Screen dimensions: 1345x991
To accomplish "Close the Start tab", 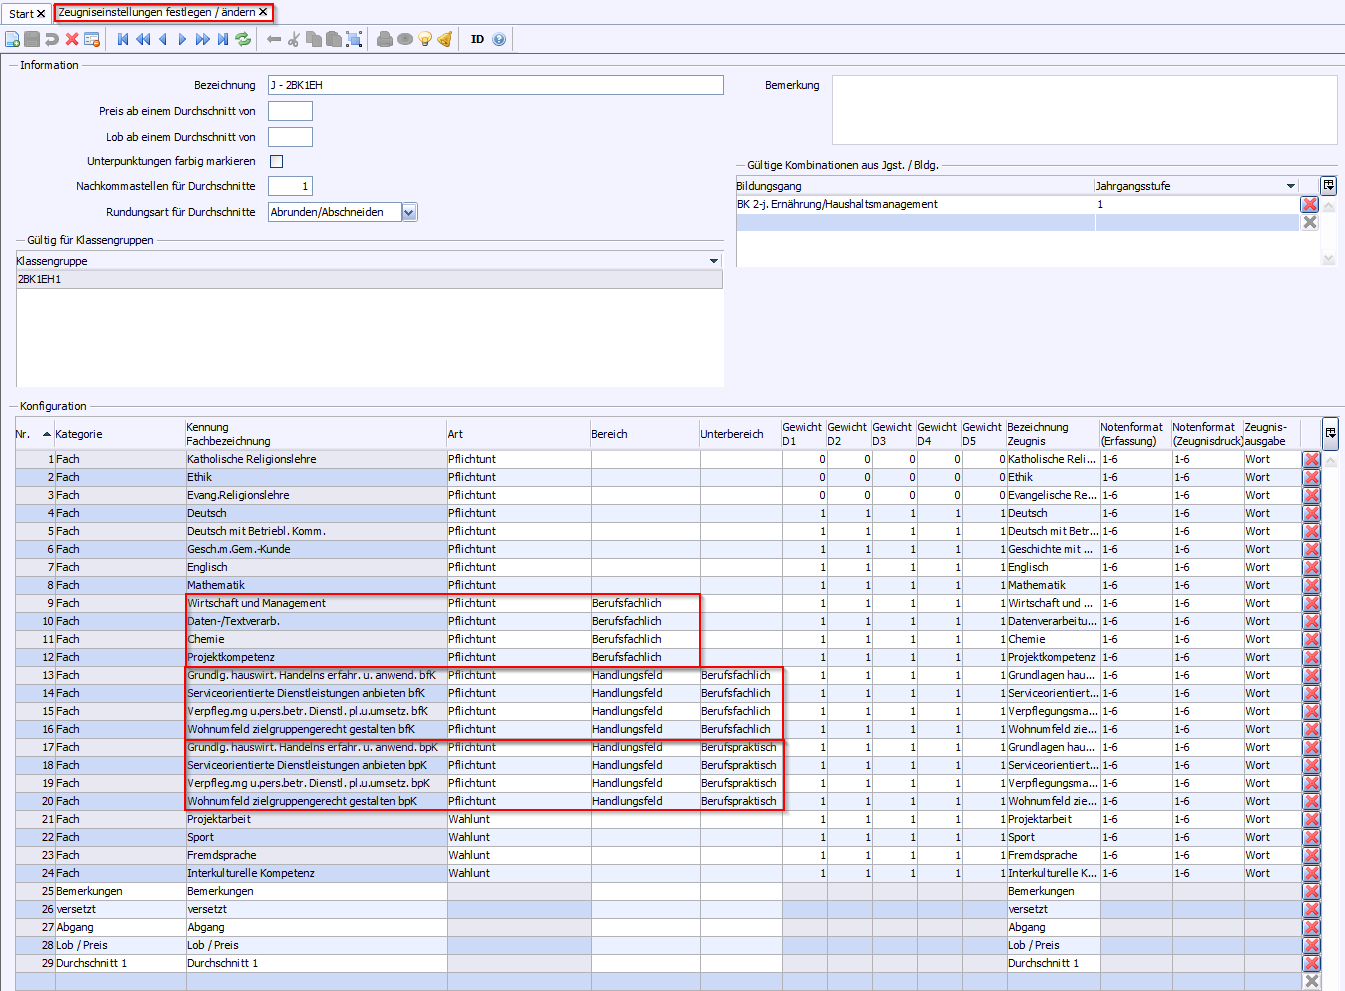I will 41,14.
